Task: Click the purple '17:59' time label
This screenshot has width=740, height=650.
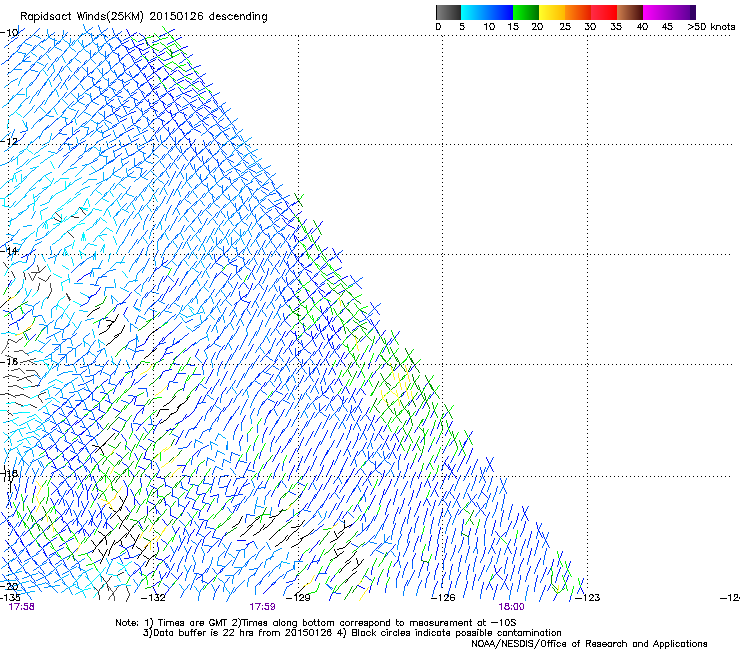Action: click(x=262, y=607)
